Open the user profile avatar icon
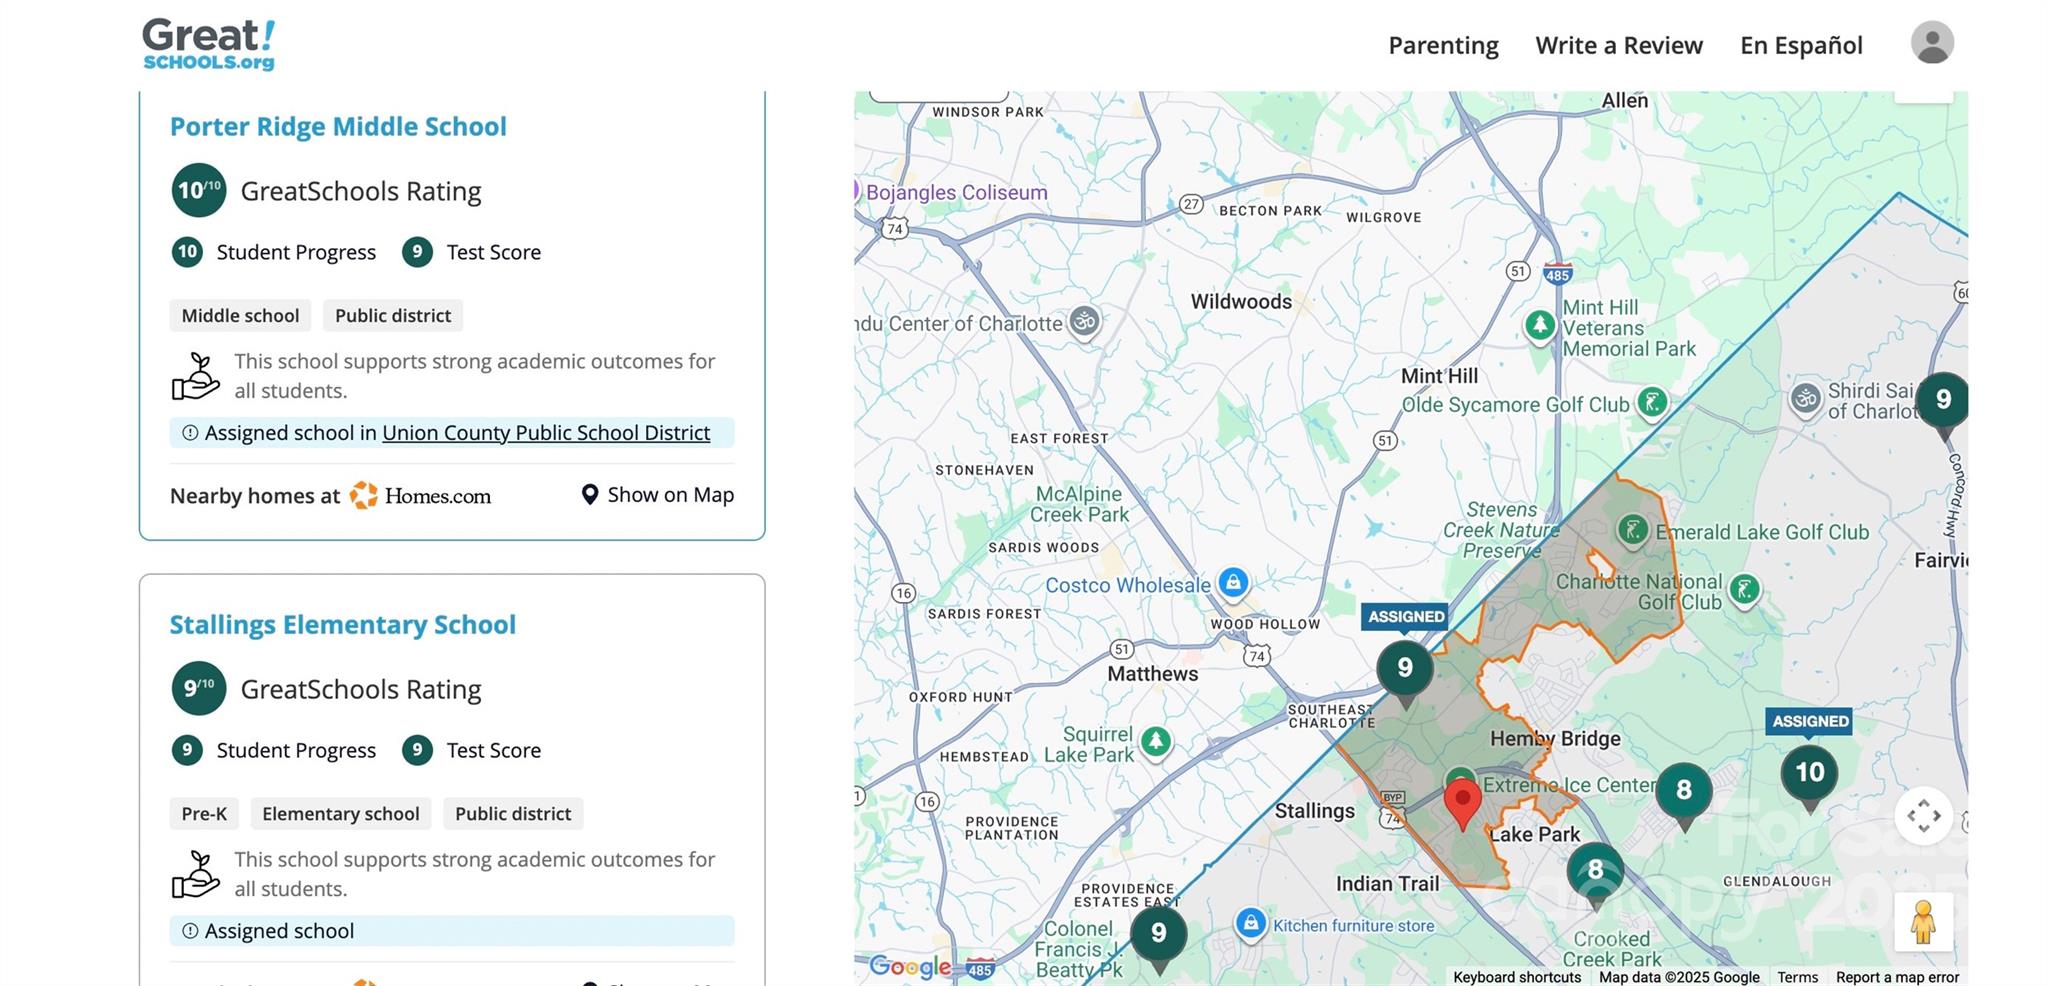The height and width of the screenshot is (986, 2048). point(1931,43)
